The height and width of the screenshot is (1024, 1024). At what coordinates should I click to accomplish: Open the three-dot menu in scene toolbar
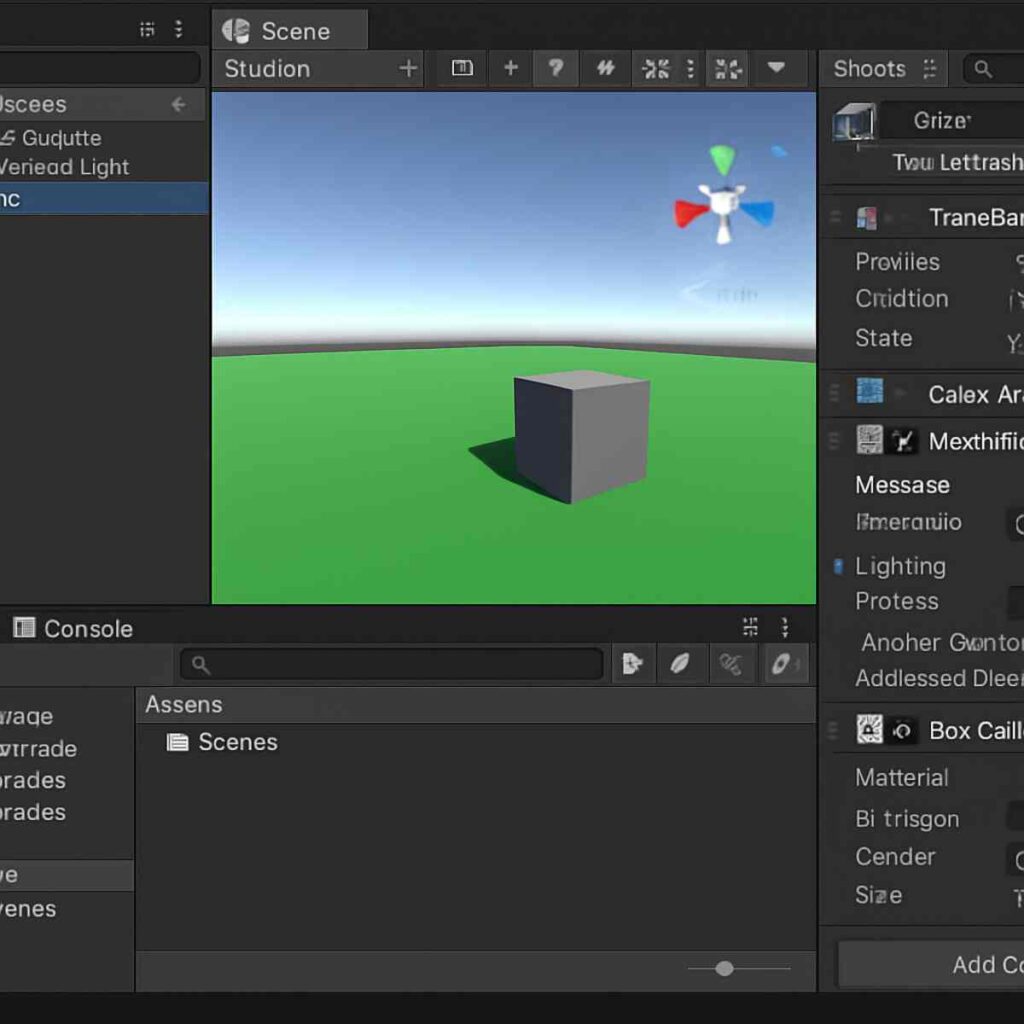coord(690,69)
